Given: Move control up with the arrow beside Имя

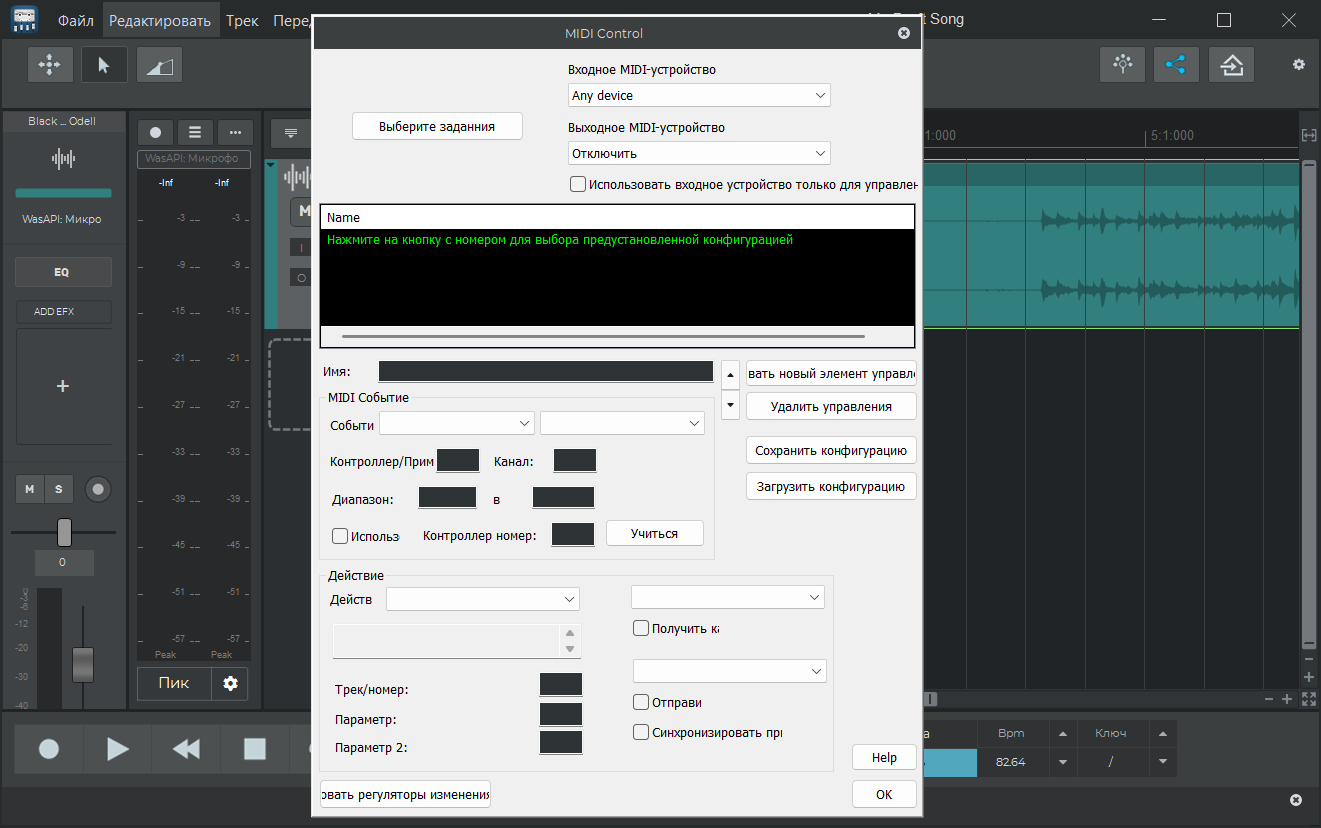Looking at the screenshot, I should coord(730,374).
